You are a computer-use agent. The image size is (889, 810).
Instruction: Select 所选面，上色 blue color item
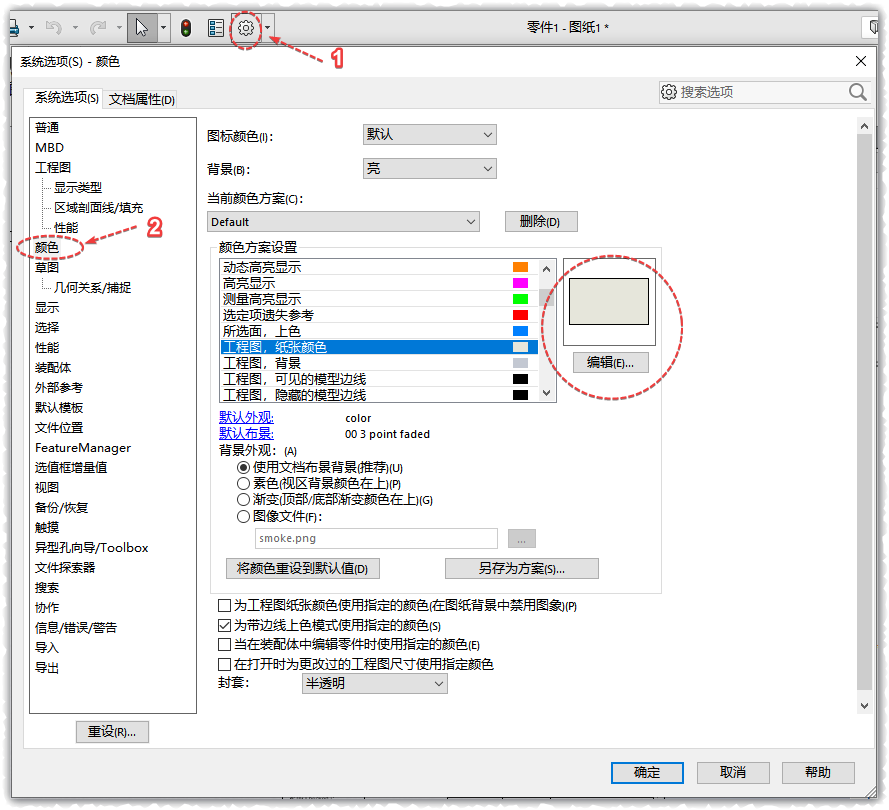click(379, 331)
